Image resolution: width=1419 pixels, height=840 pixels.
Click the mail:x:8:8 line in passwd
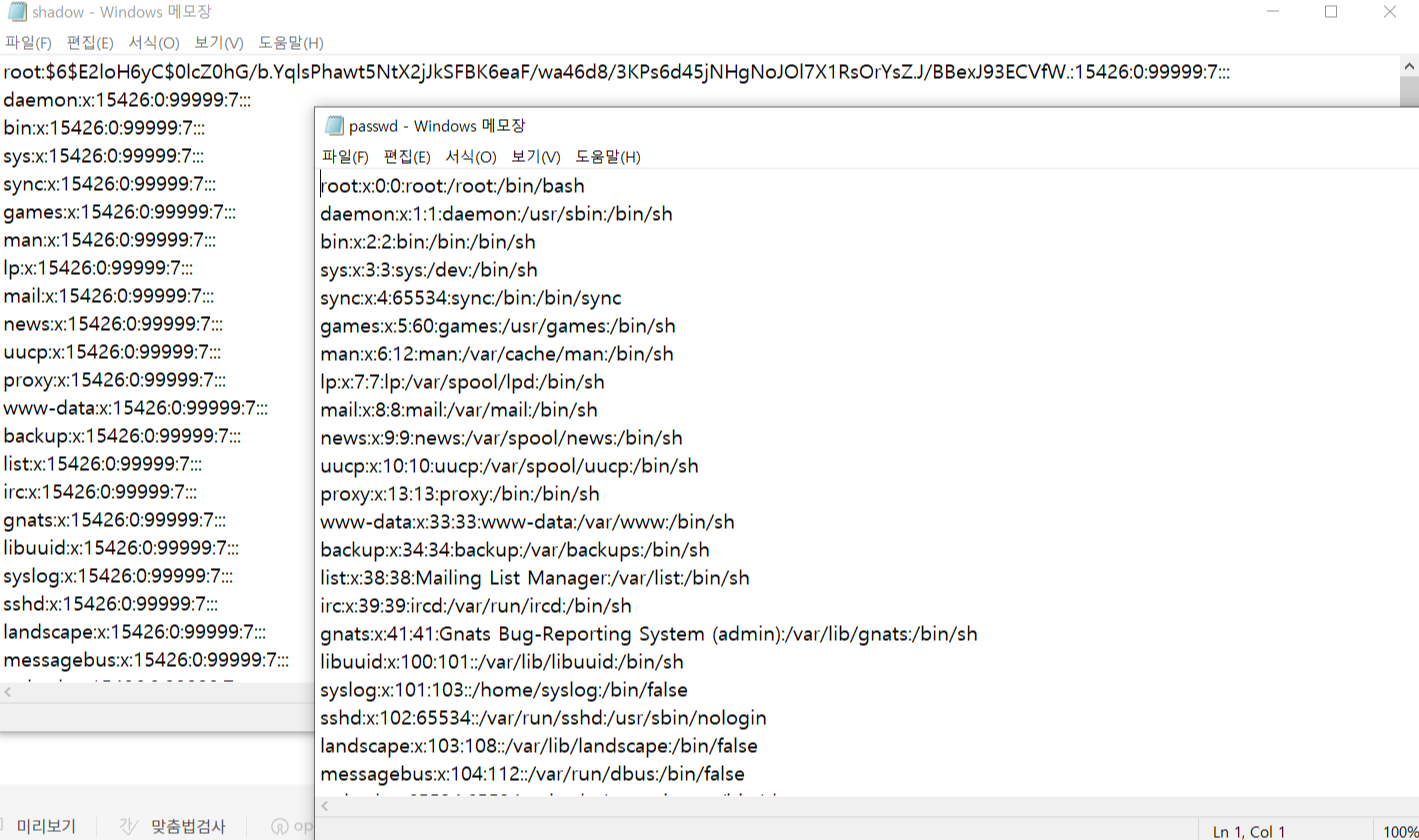tap(459, 410)
